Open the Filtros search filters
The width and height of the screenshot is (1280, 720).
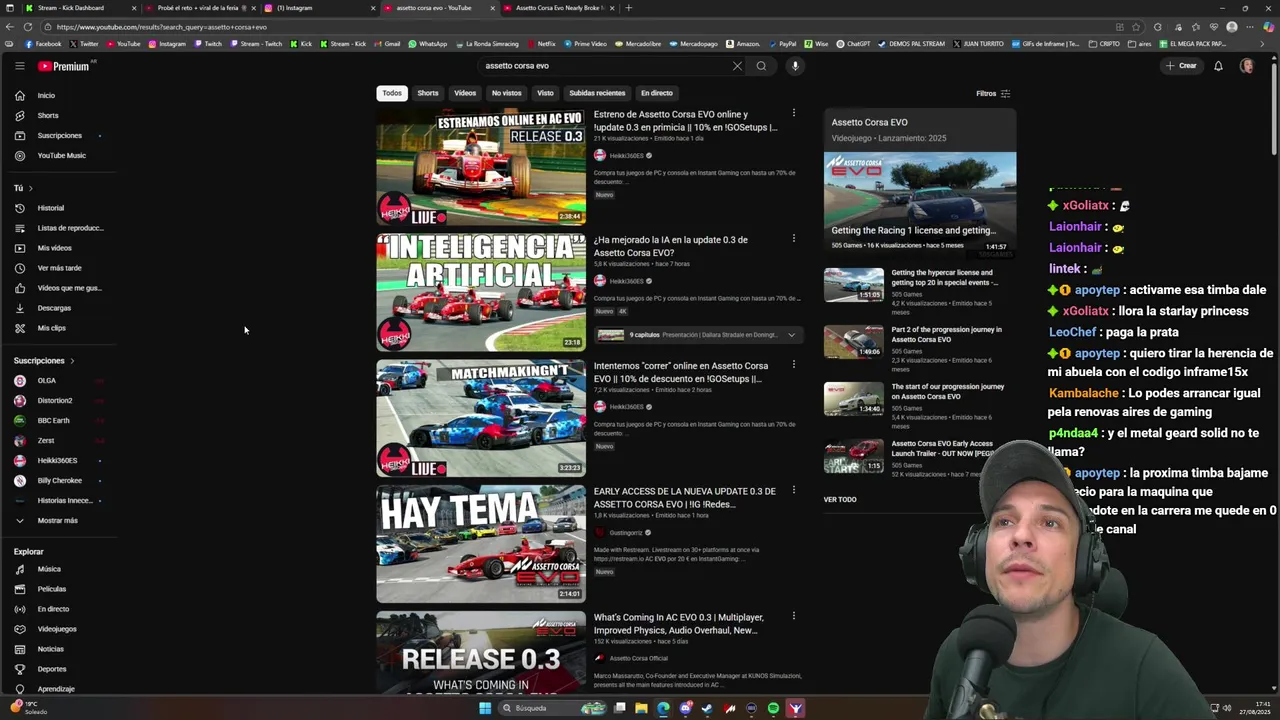tap(993, 93)
